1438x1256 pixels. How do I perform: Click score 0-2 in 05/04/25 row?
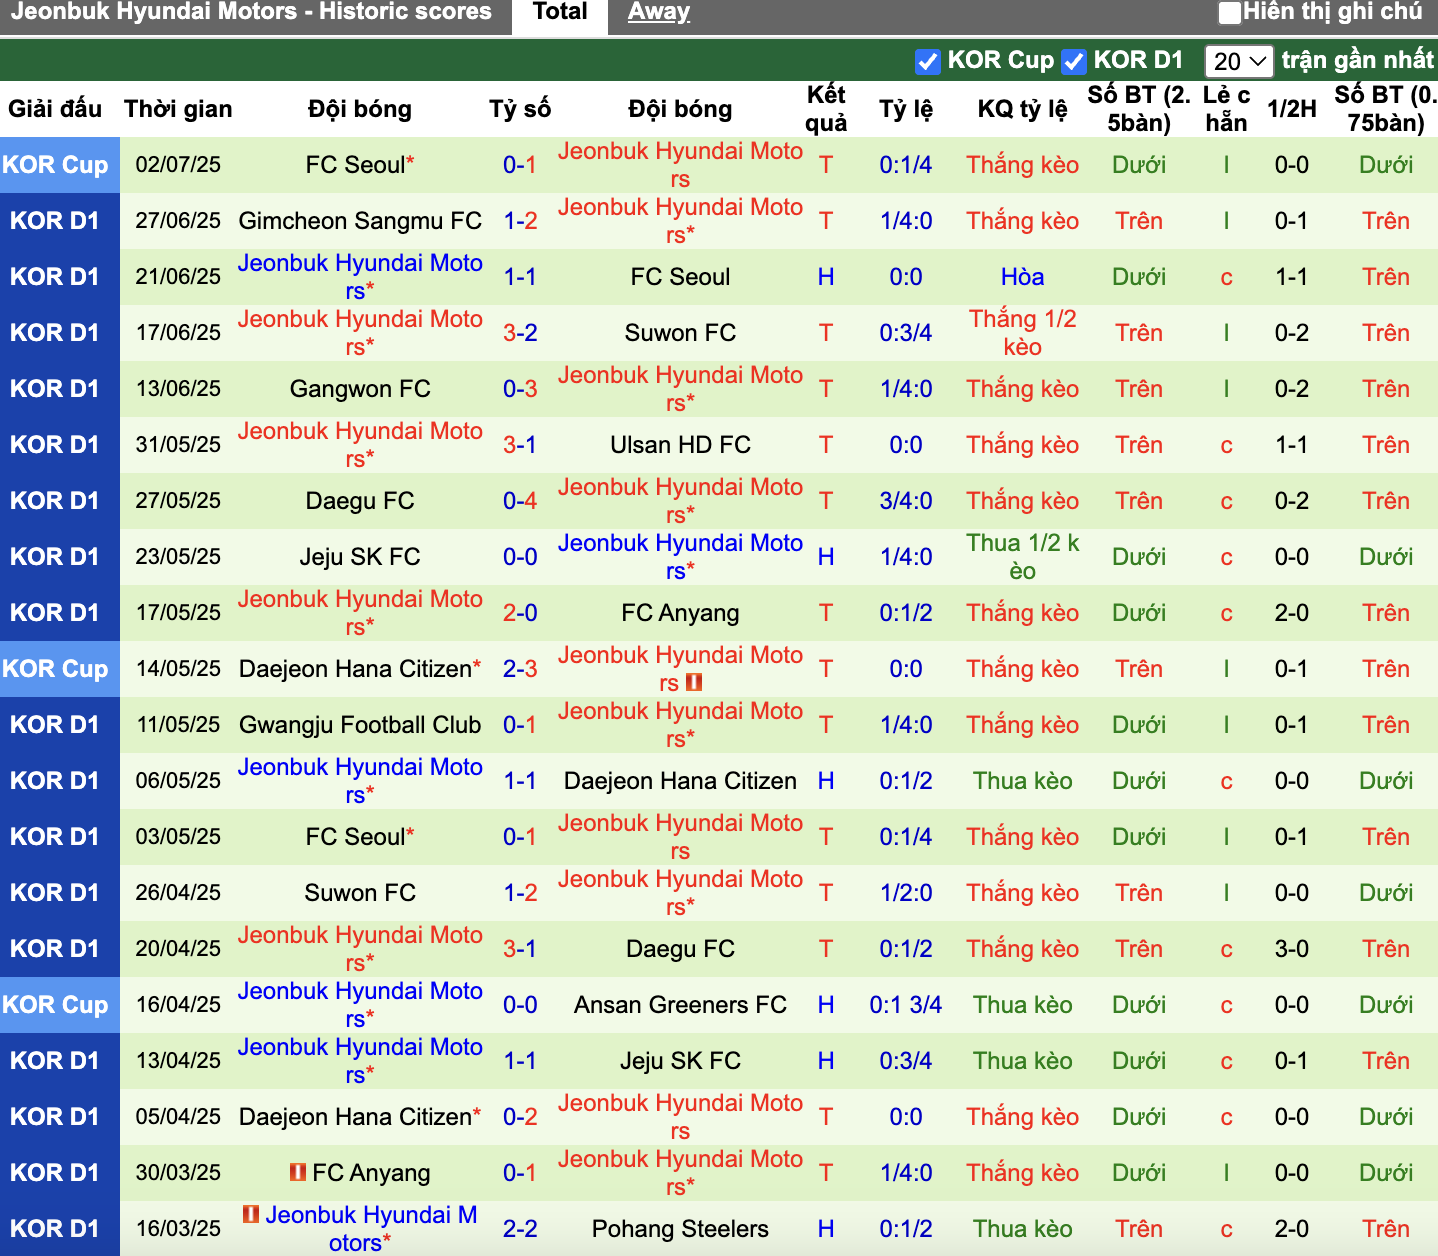tap(520, 1117)
